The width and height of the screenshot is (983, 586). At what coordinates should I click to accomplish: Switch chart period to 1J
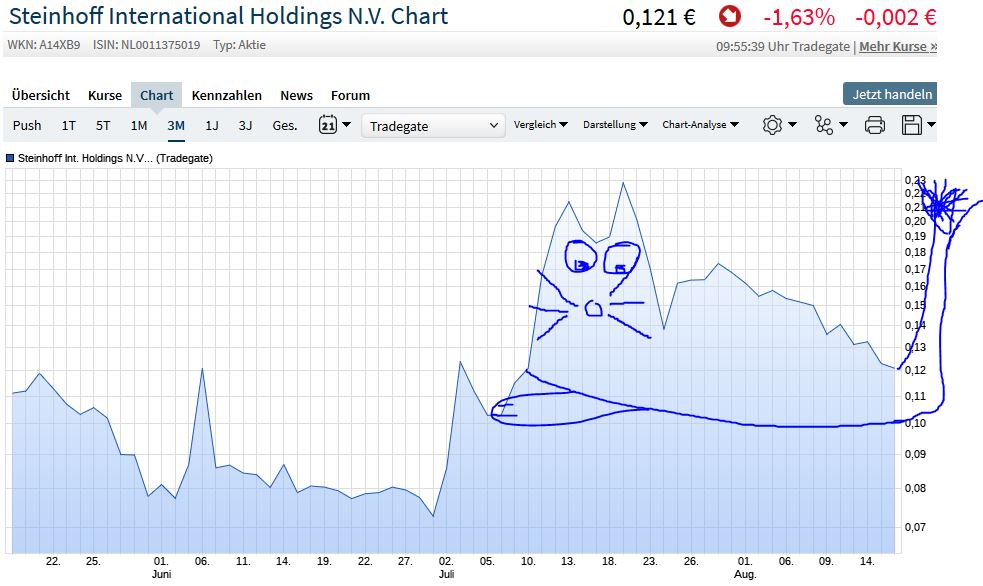pos(211,126)
